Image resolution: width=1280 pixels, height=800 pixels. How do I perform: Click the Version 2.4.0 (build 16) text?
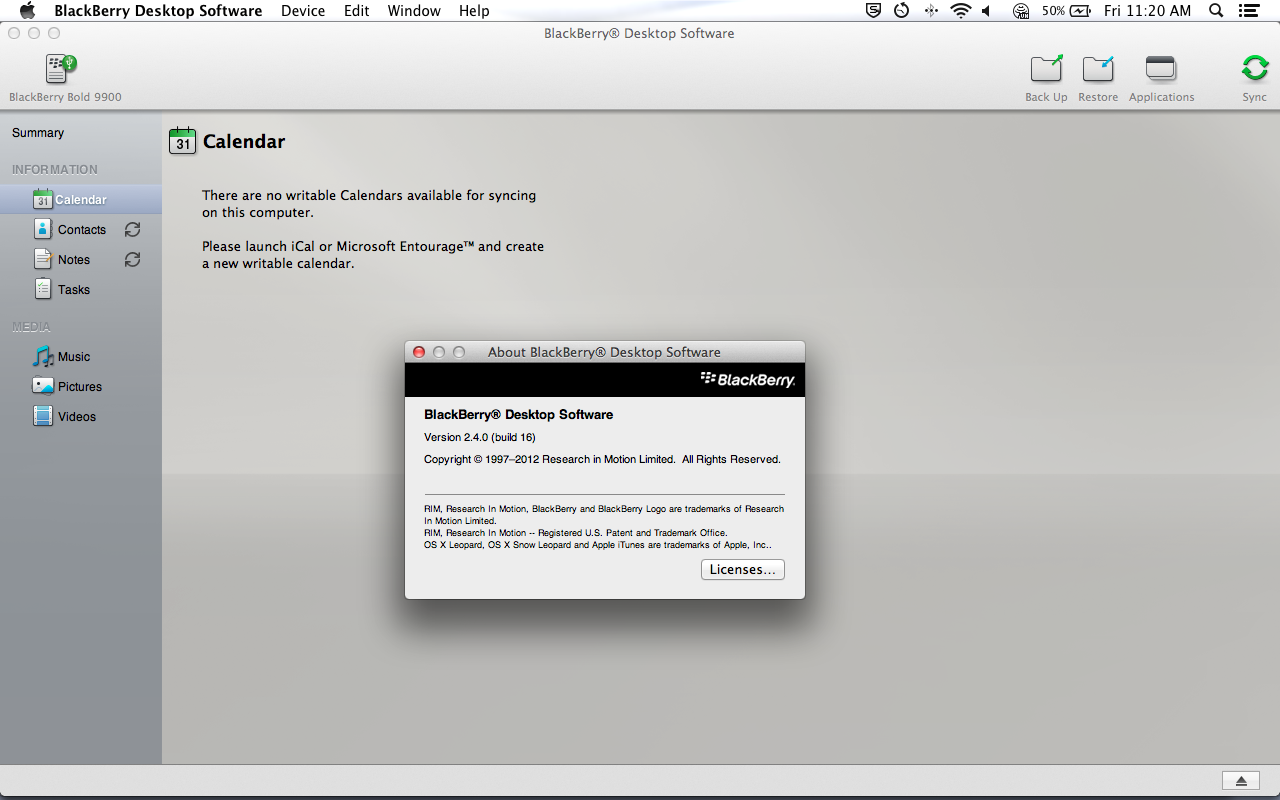tap(480, 437)
